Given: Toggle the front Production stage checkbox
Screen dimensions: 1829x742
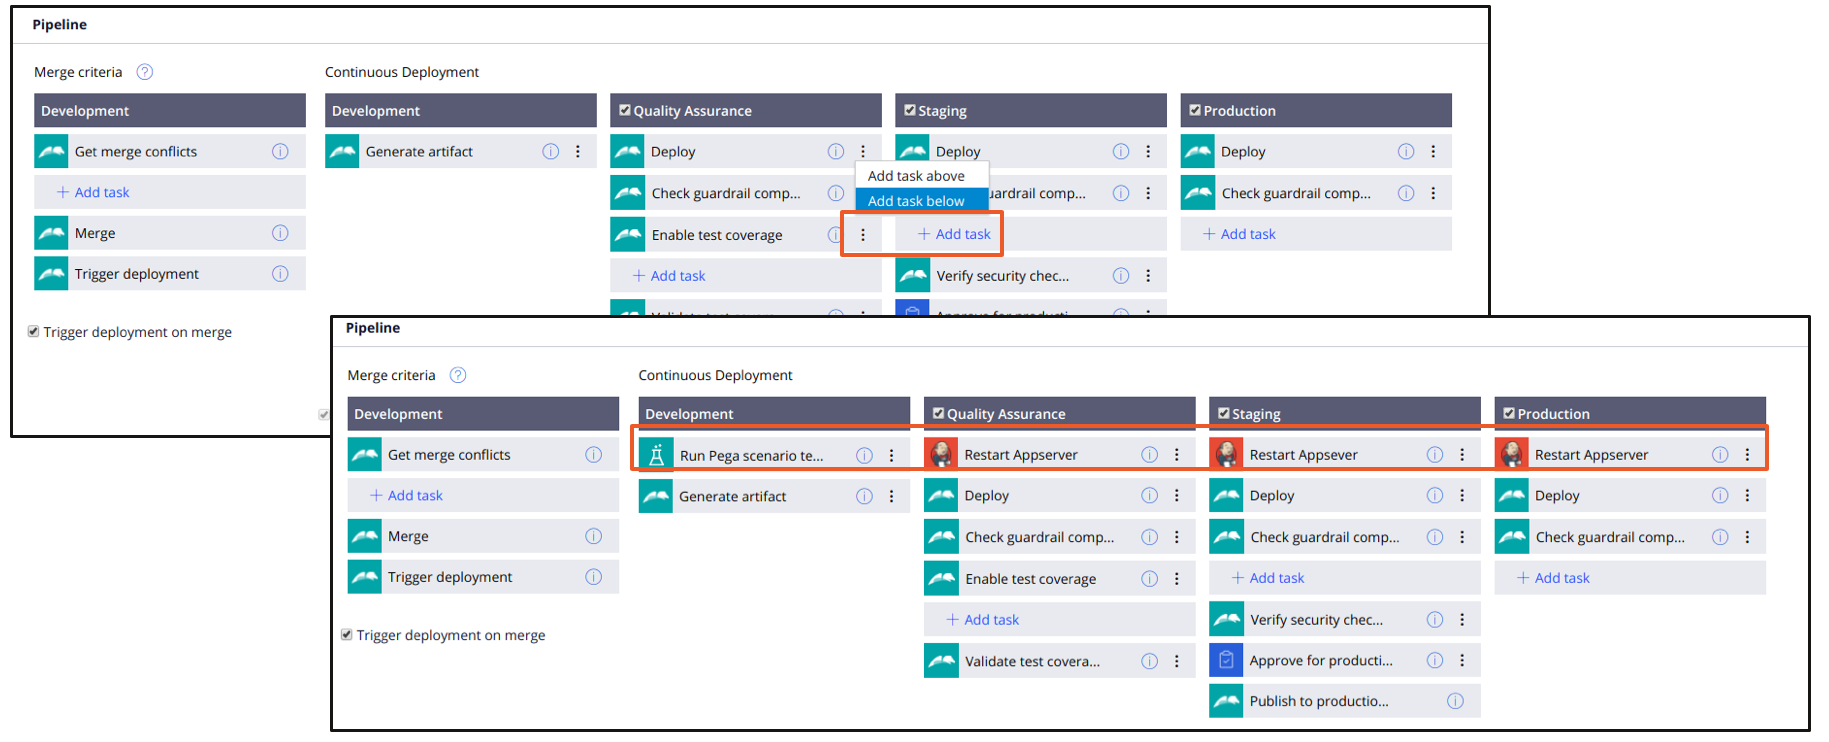Looking at the screenshot, I should [1508, 413].
